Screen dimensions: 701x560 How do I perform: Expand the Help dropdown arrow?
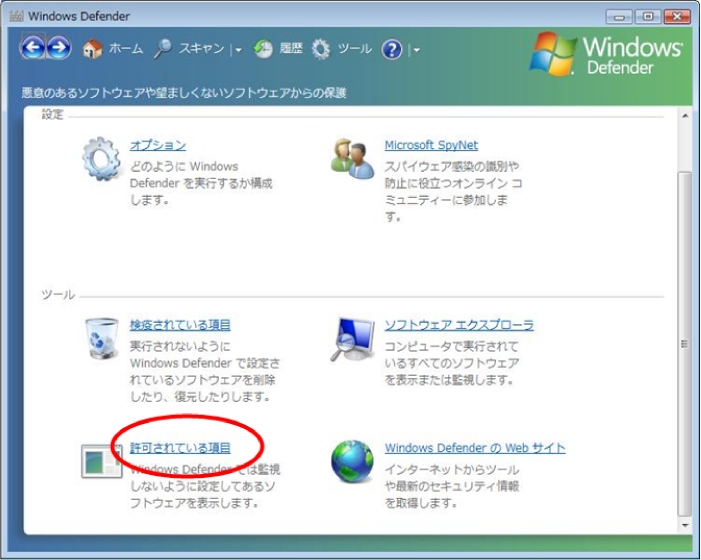click(415, 50)
